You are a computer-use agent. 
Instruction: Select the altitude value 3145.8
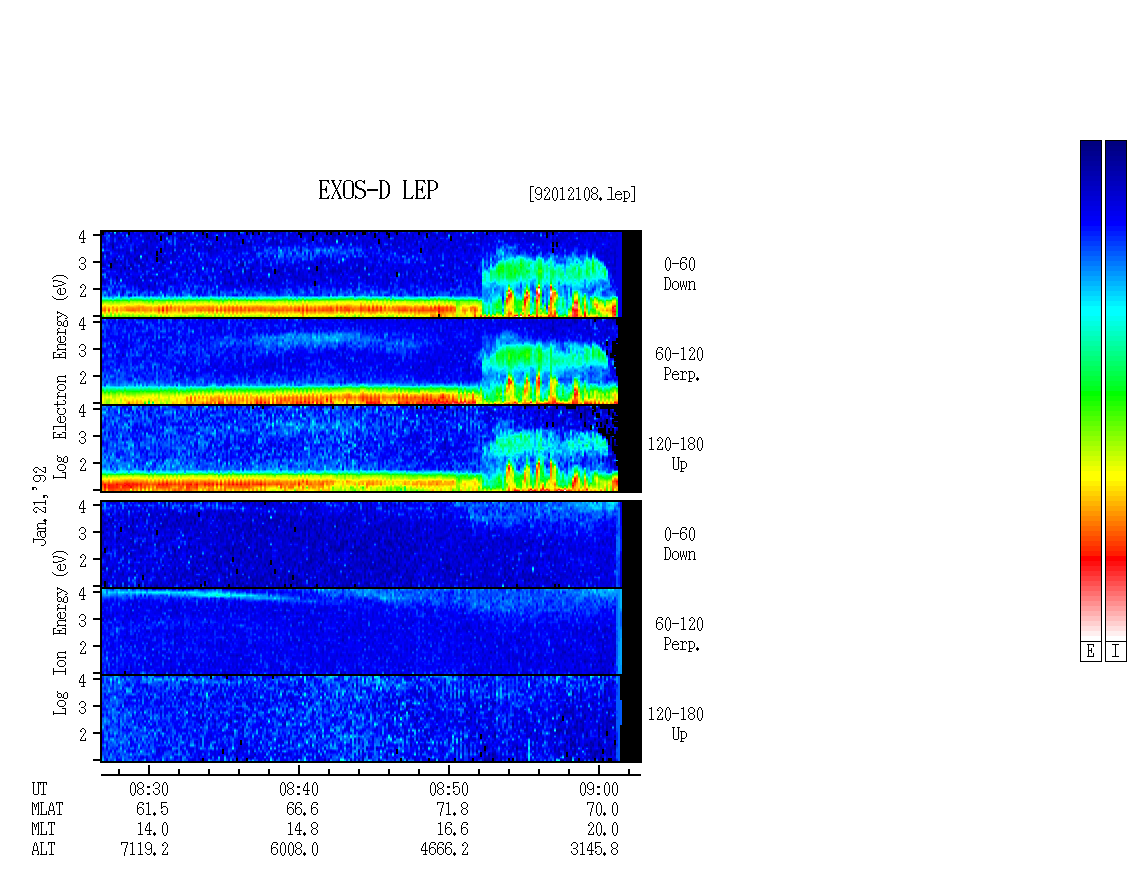tap(594, 849)
